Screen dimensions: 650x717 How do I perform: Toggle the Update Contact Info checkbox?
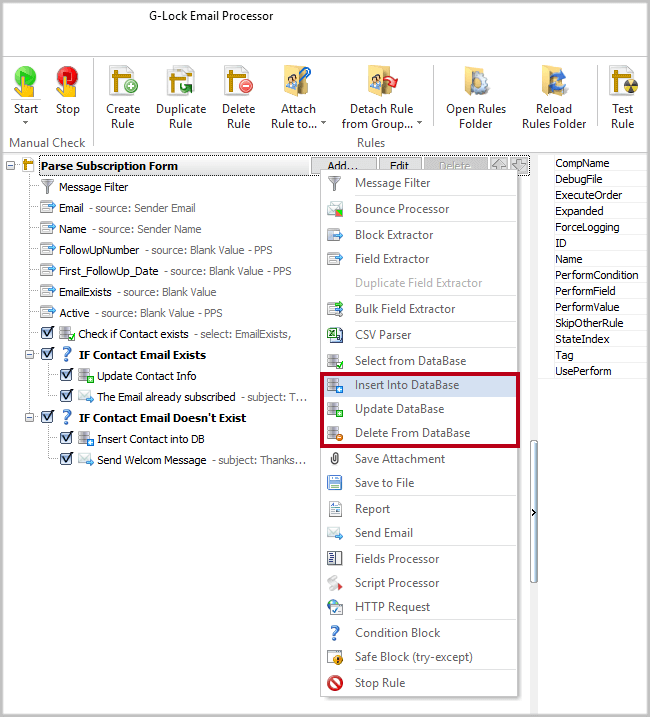click(66, 375)
